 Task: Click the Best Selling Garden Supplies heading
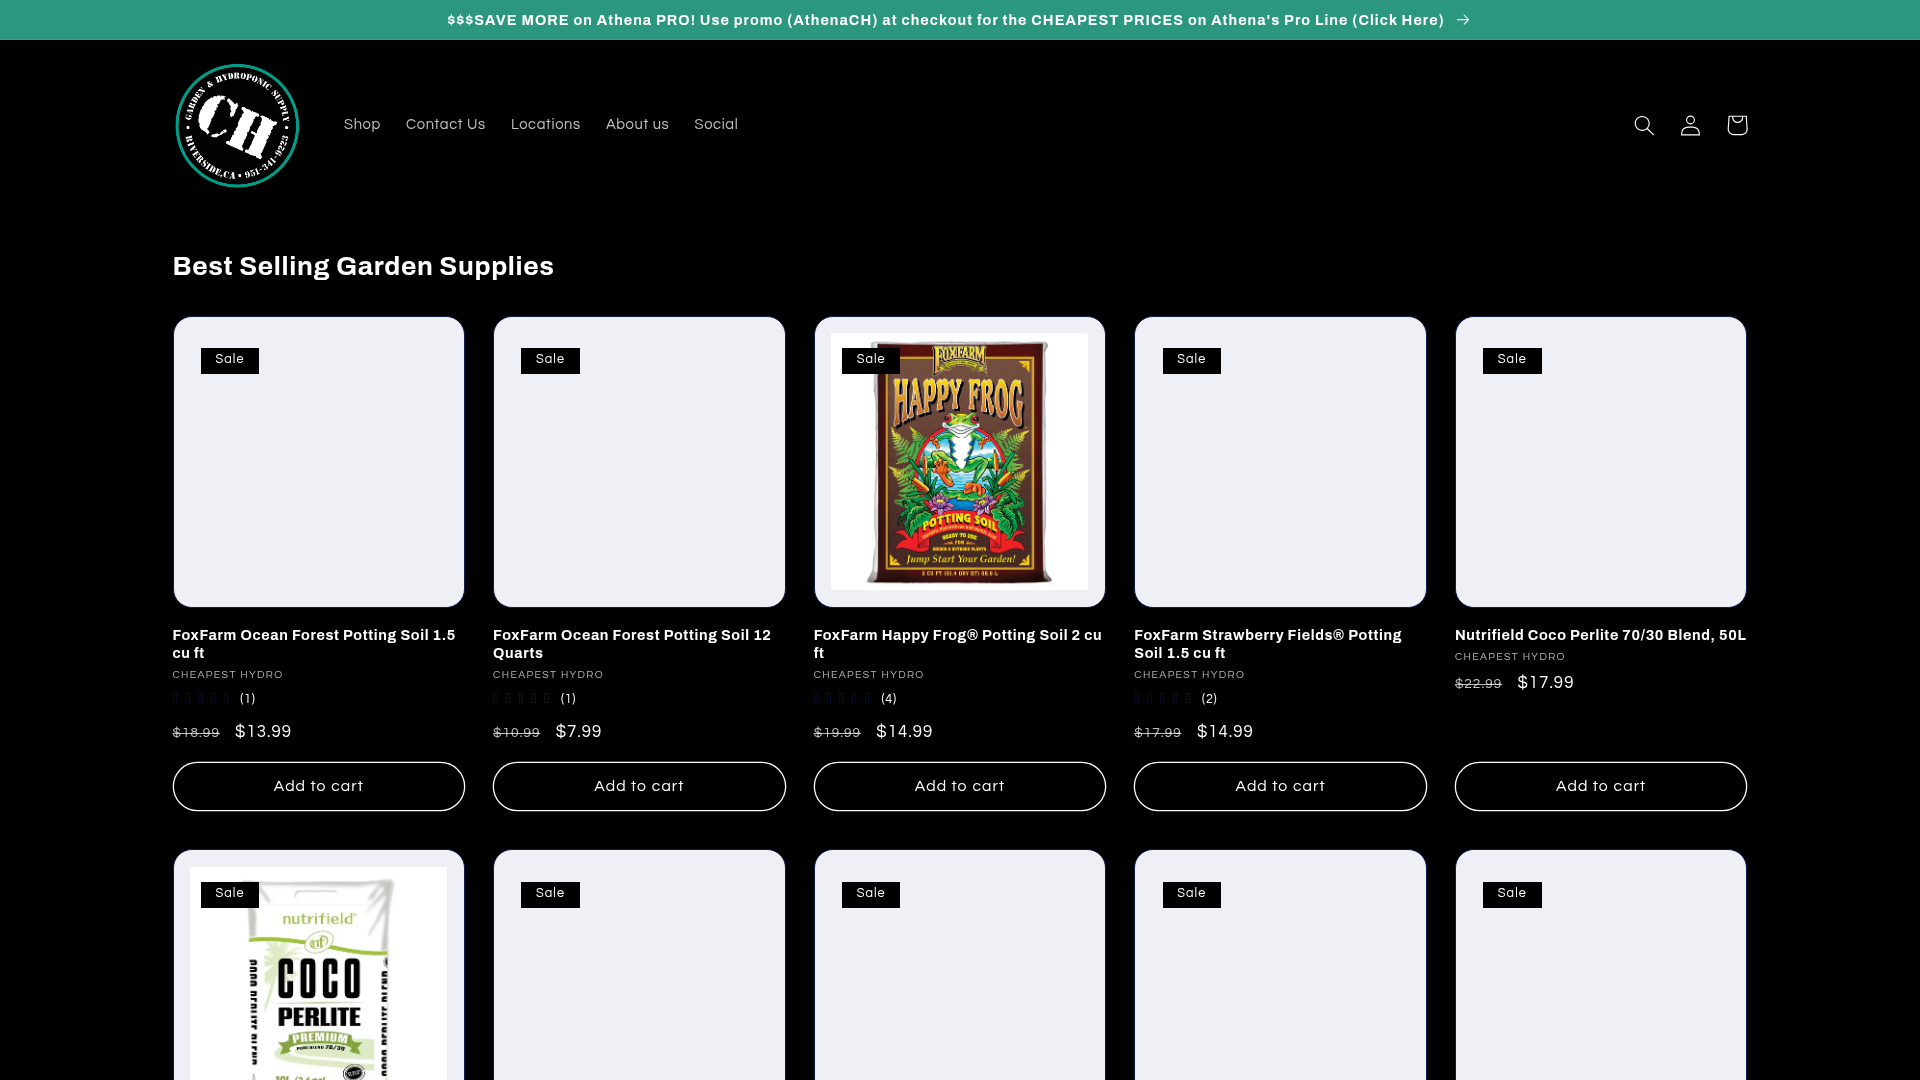[x=363, y=266]
